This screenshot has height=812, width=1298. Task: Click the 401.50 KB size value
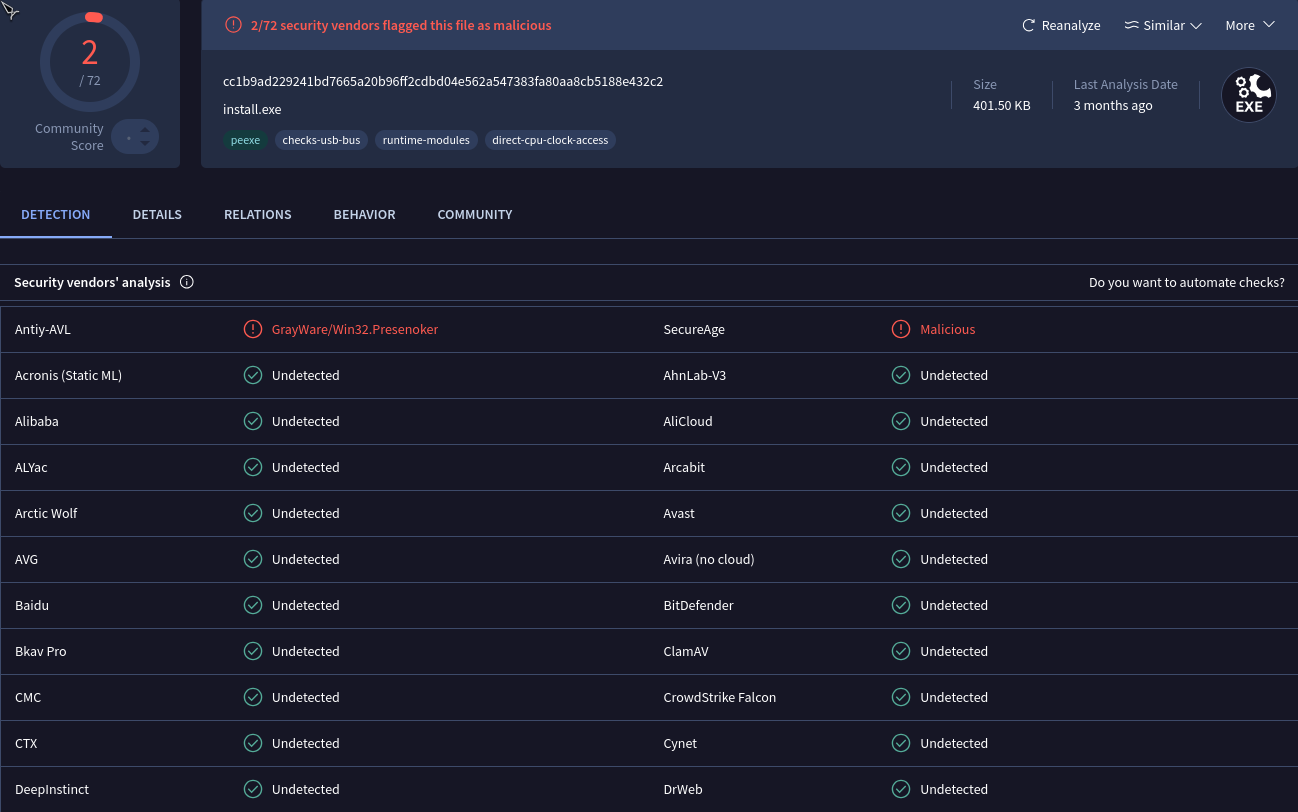[1001, 105]
